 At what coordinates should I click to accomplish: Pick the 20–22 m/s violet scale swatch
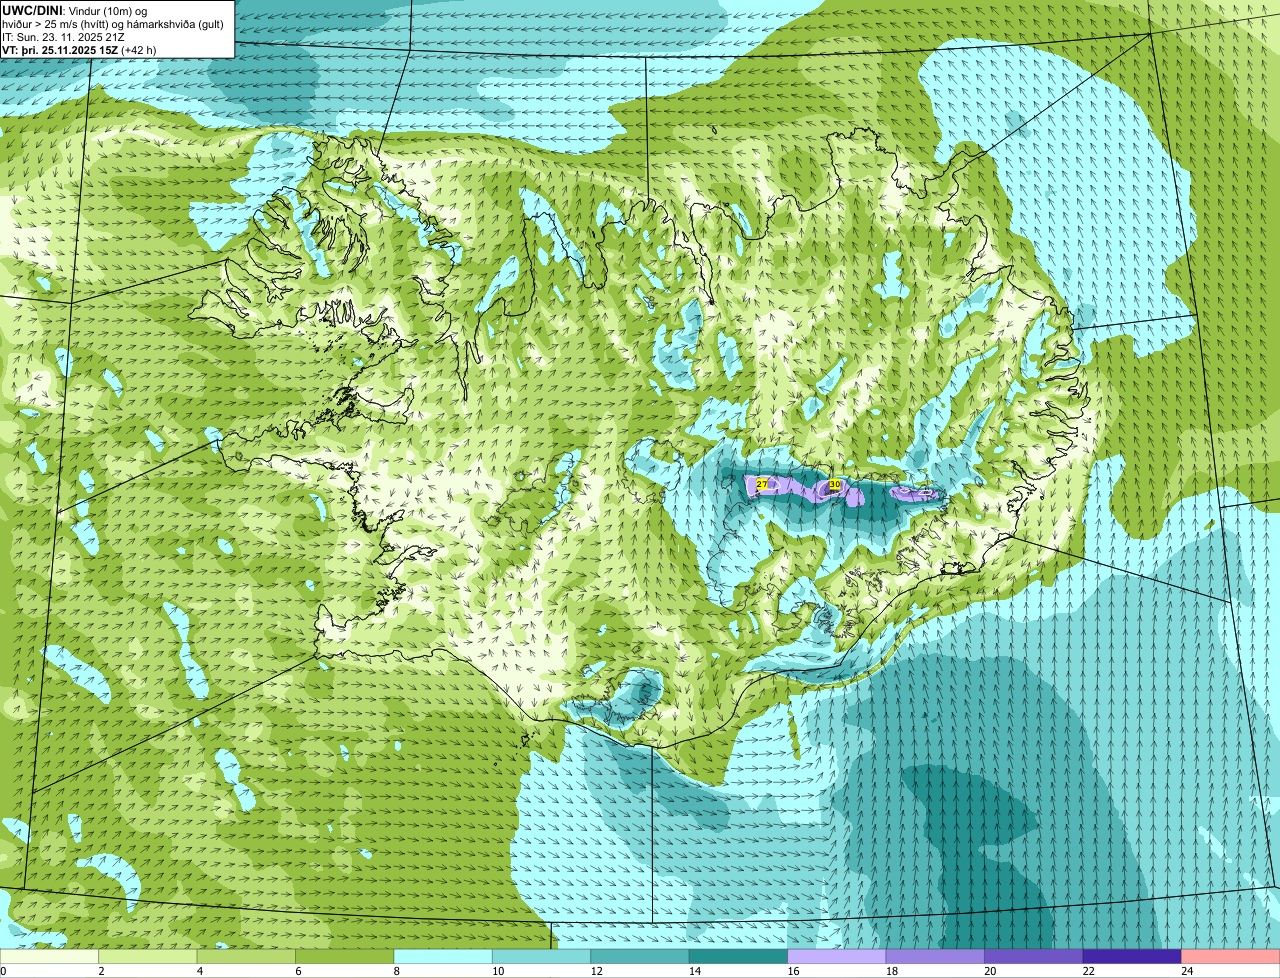[x=1034, y=956]
